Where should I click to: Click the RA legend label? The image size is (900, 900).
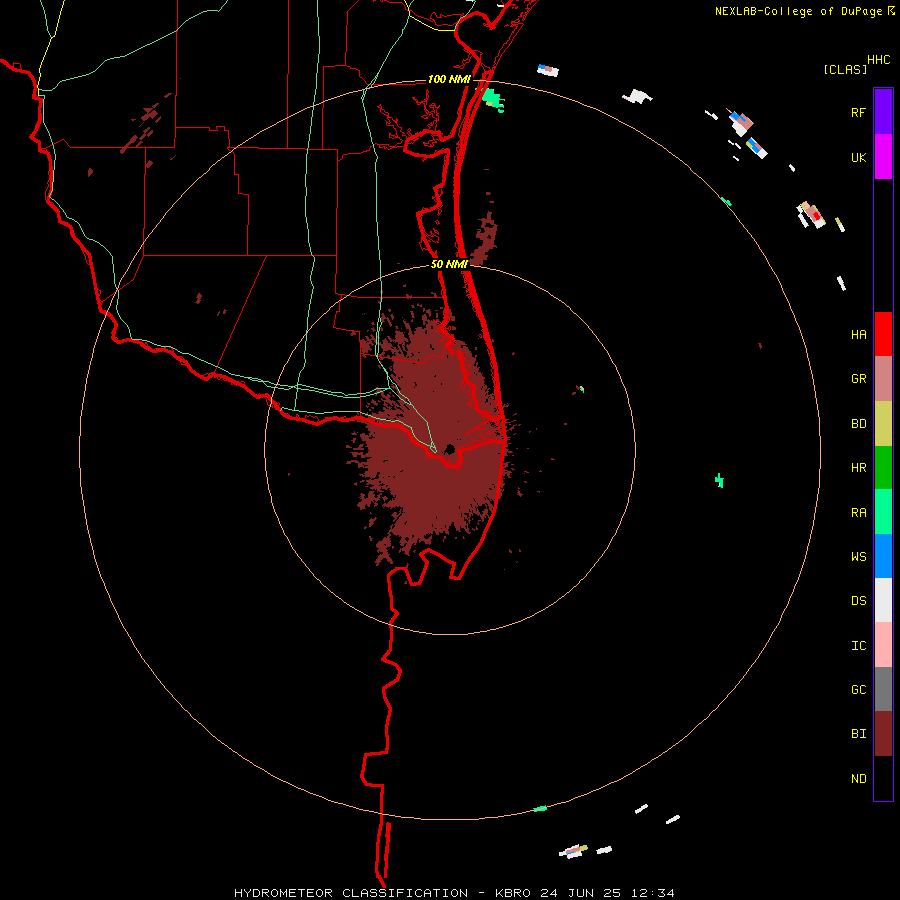click(x=858, y=513)
